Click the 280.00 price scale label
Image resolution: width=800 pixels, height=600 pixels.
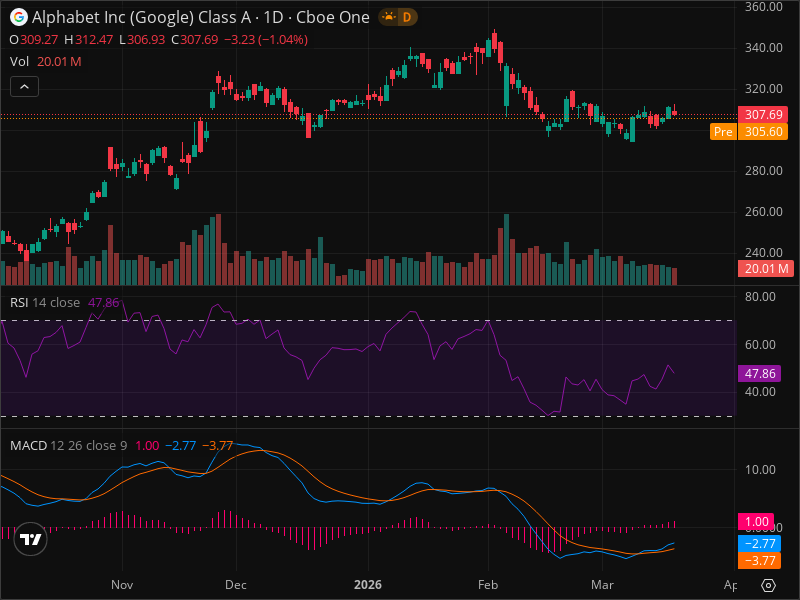point(763,170)
